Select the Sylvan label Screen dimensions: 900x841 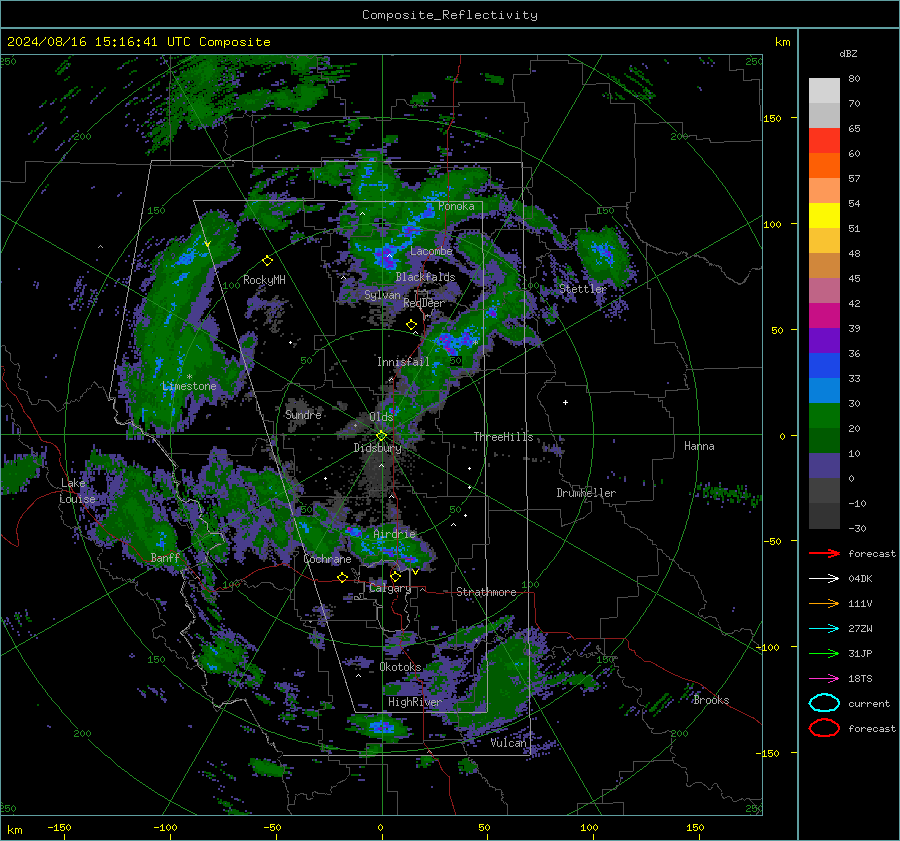point(382,295)
